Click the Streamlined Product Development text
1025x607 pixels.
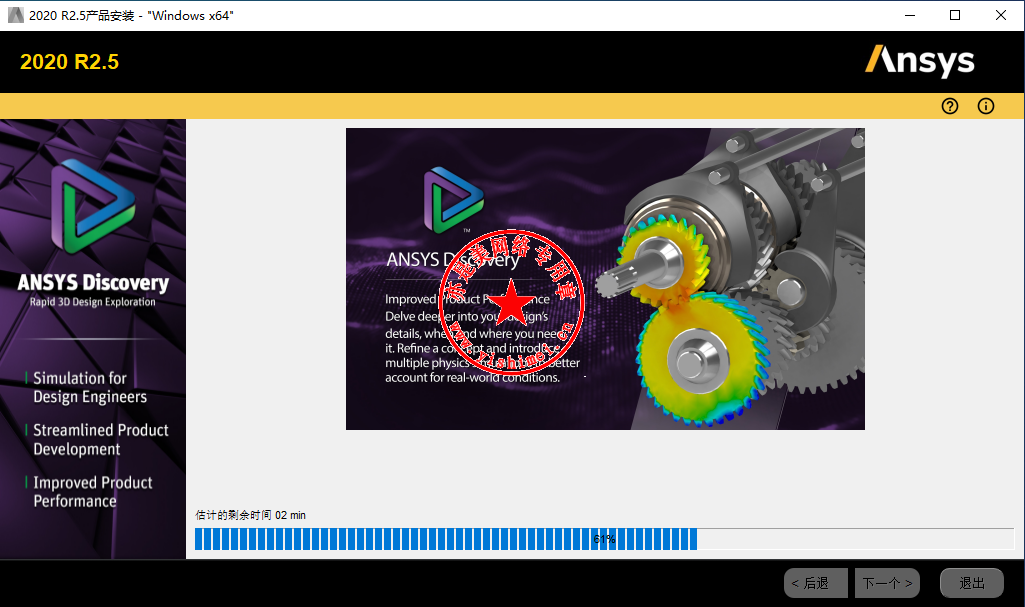tap(101, 440)
